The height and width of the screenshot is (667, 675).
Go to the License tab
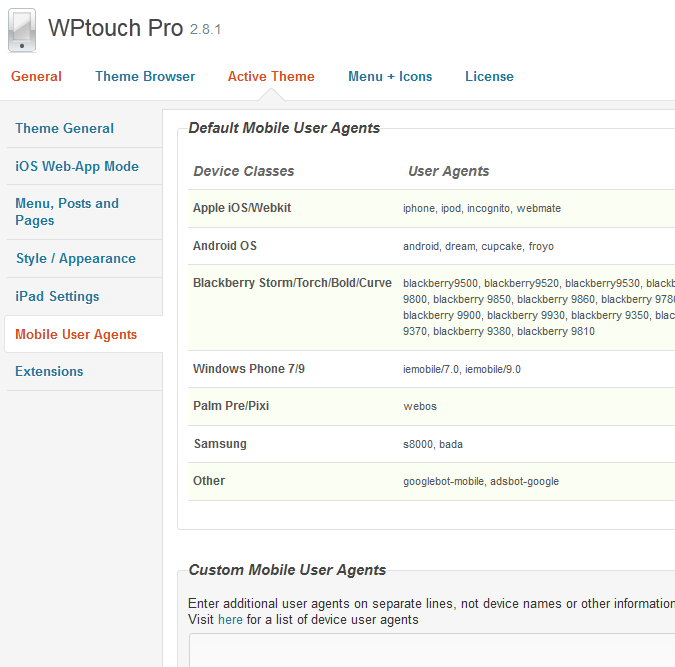(489, 76)
